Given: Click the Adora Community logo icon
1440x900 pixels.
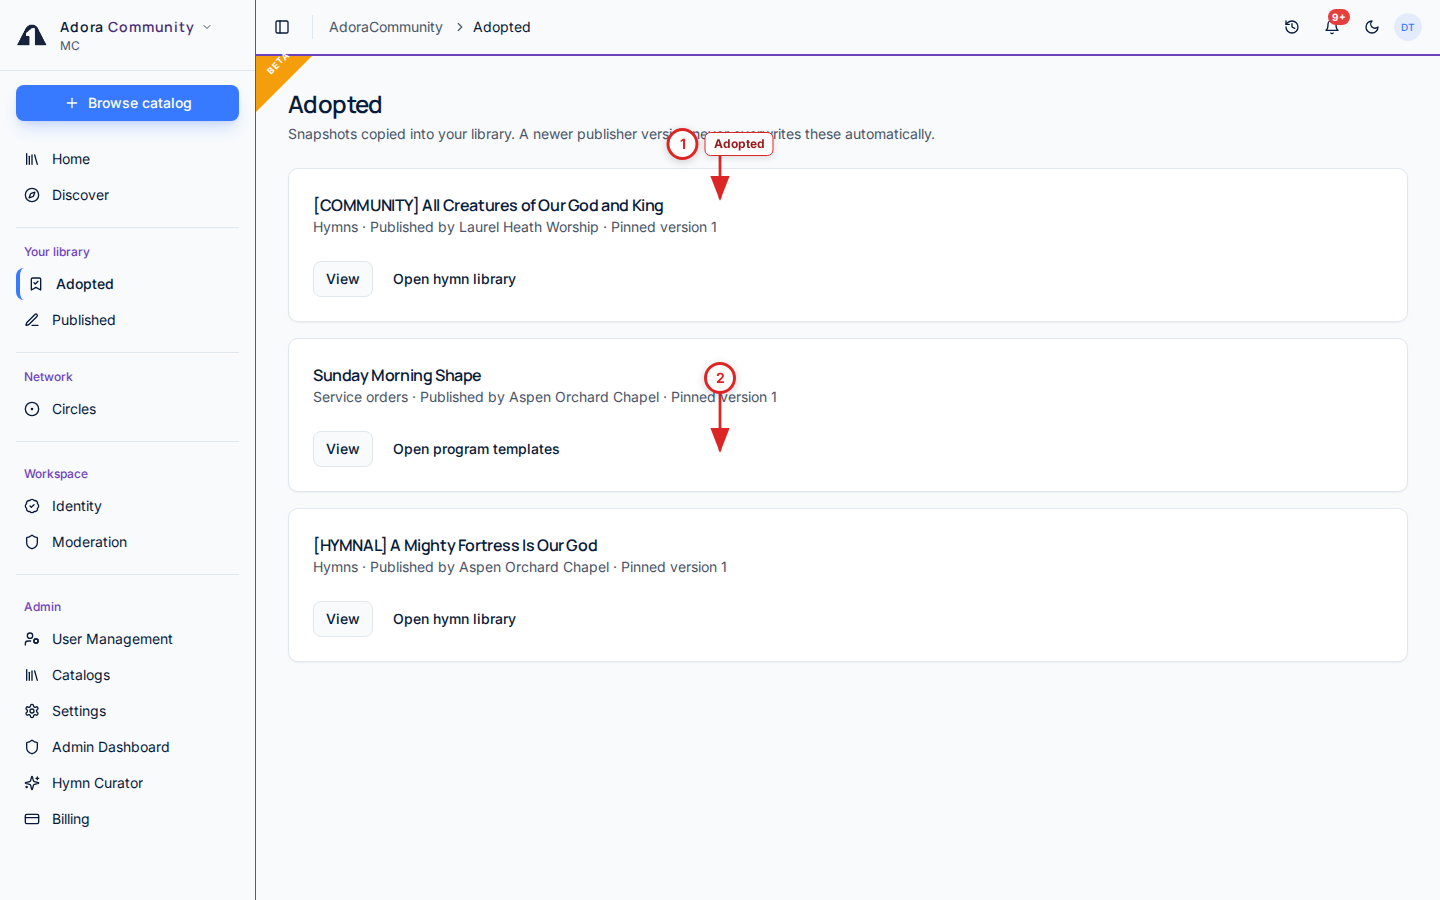Looking at the screenshot, I should (32, 36).
